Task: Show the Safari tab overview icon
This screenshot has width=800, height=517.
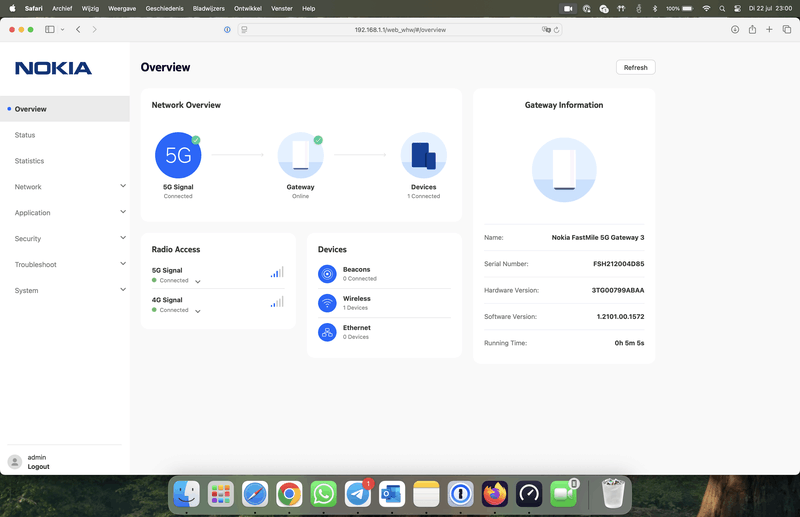Action: pyautogui.click(x=787, y=30)
